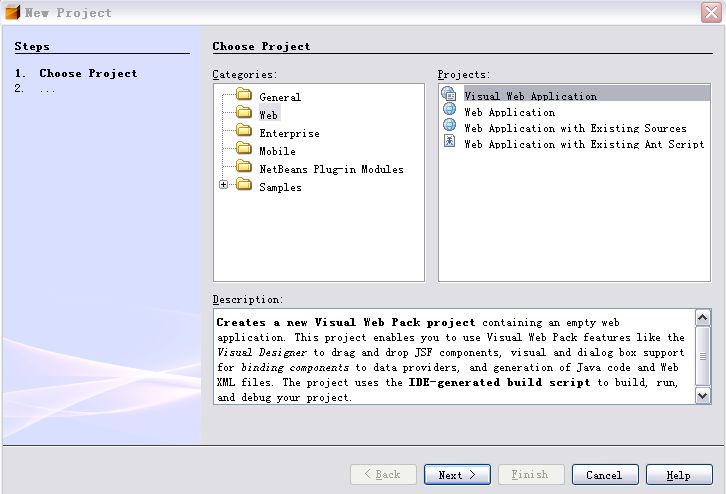Click the 'Visual Designer' italic text in description

[262, 352]
